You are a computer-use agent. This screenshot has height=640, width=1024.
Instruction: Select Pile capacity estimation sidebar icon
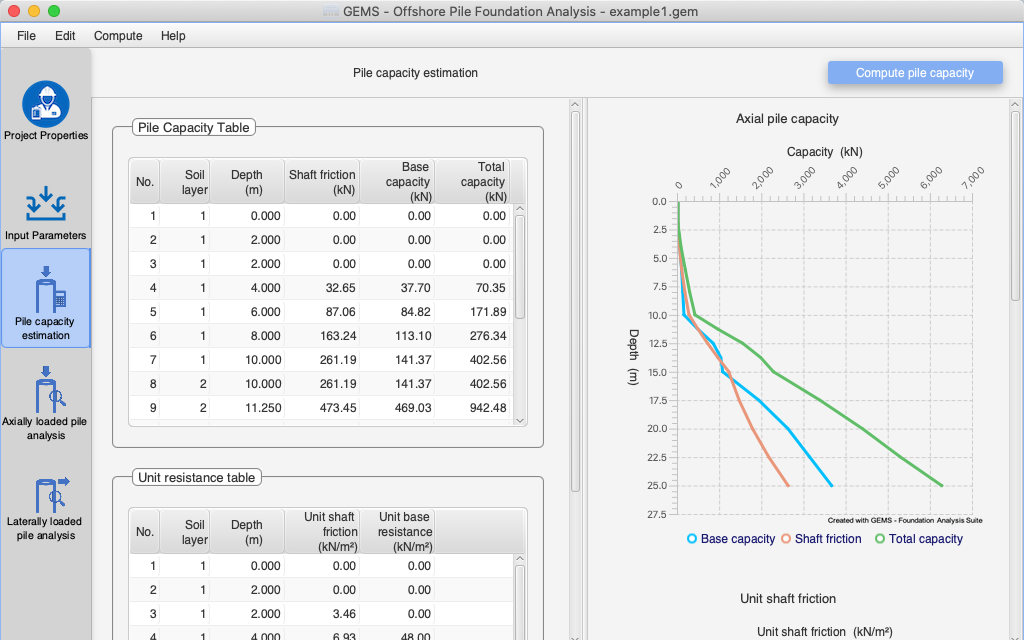[x=46, y=298]
